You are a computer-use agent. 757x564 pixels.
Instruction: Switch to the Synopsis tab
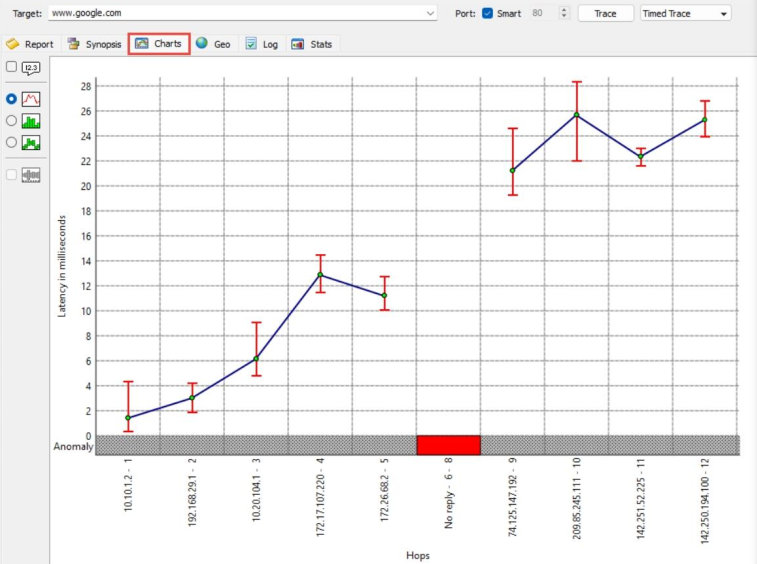[x=95, y=44]
